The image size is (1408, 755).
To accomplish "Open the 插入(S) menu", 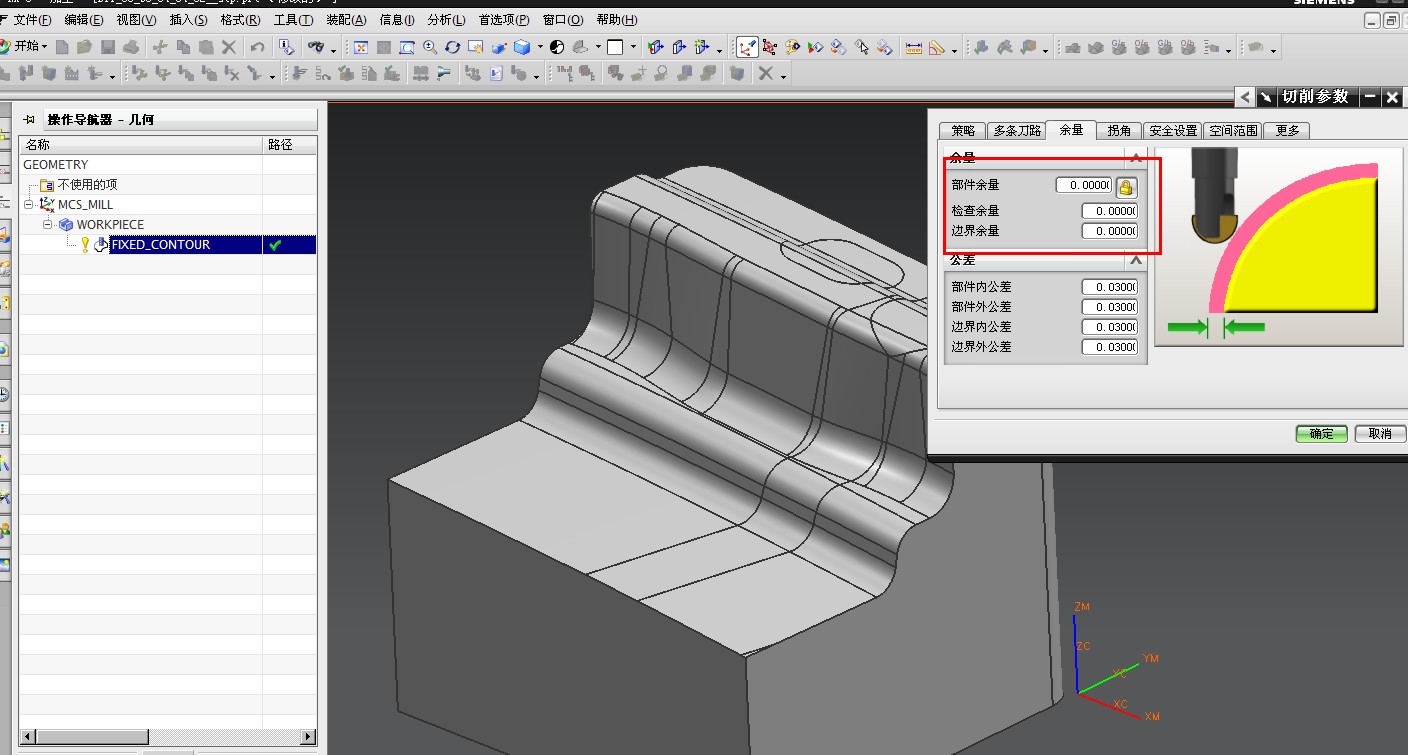I will point(188,20).
